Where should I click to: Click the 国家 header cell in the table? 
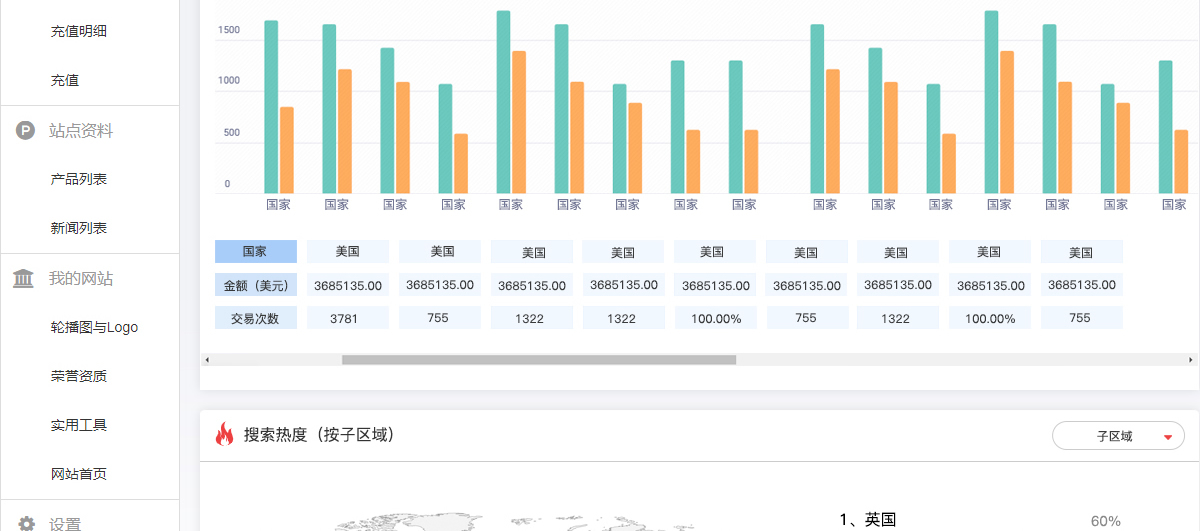(255, 252)
